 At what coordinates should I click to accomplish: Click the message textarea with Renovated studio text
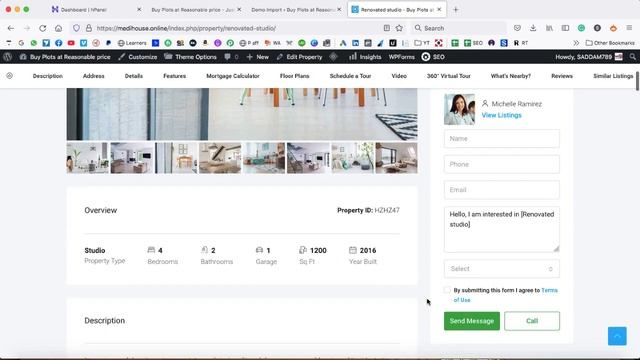click(x=502, y=229)
